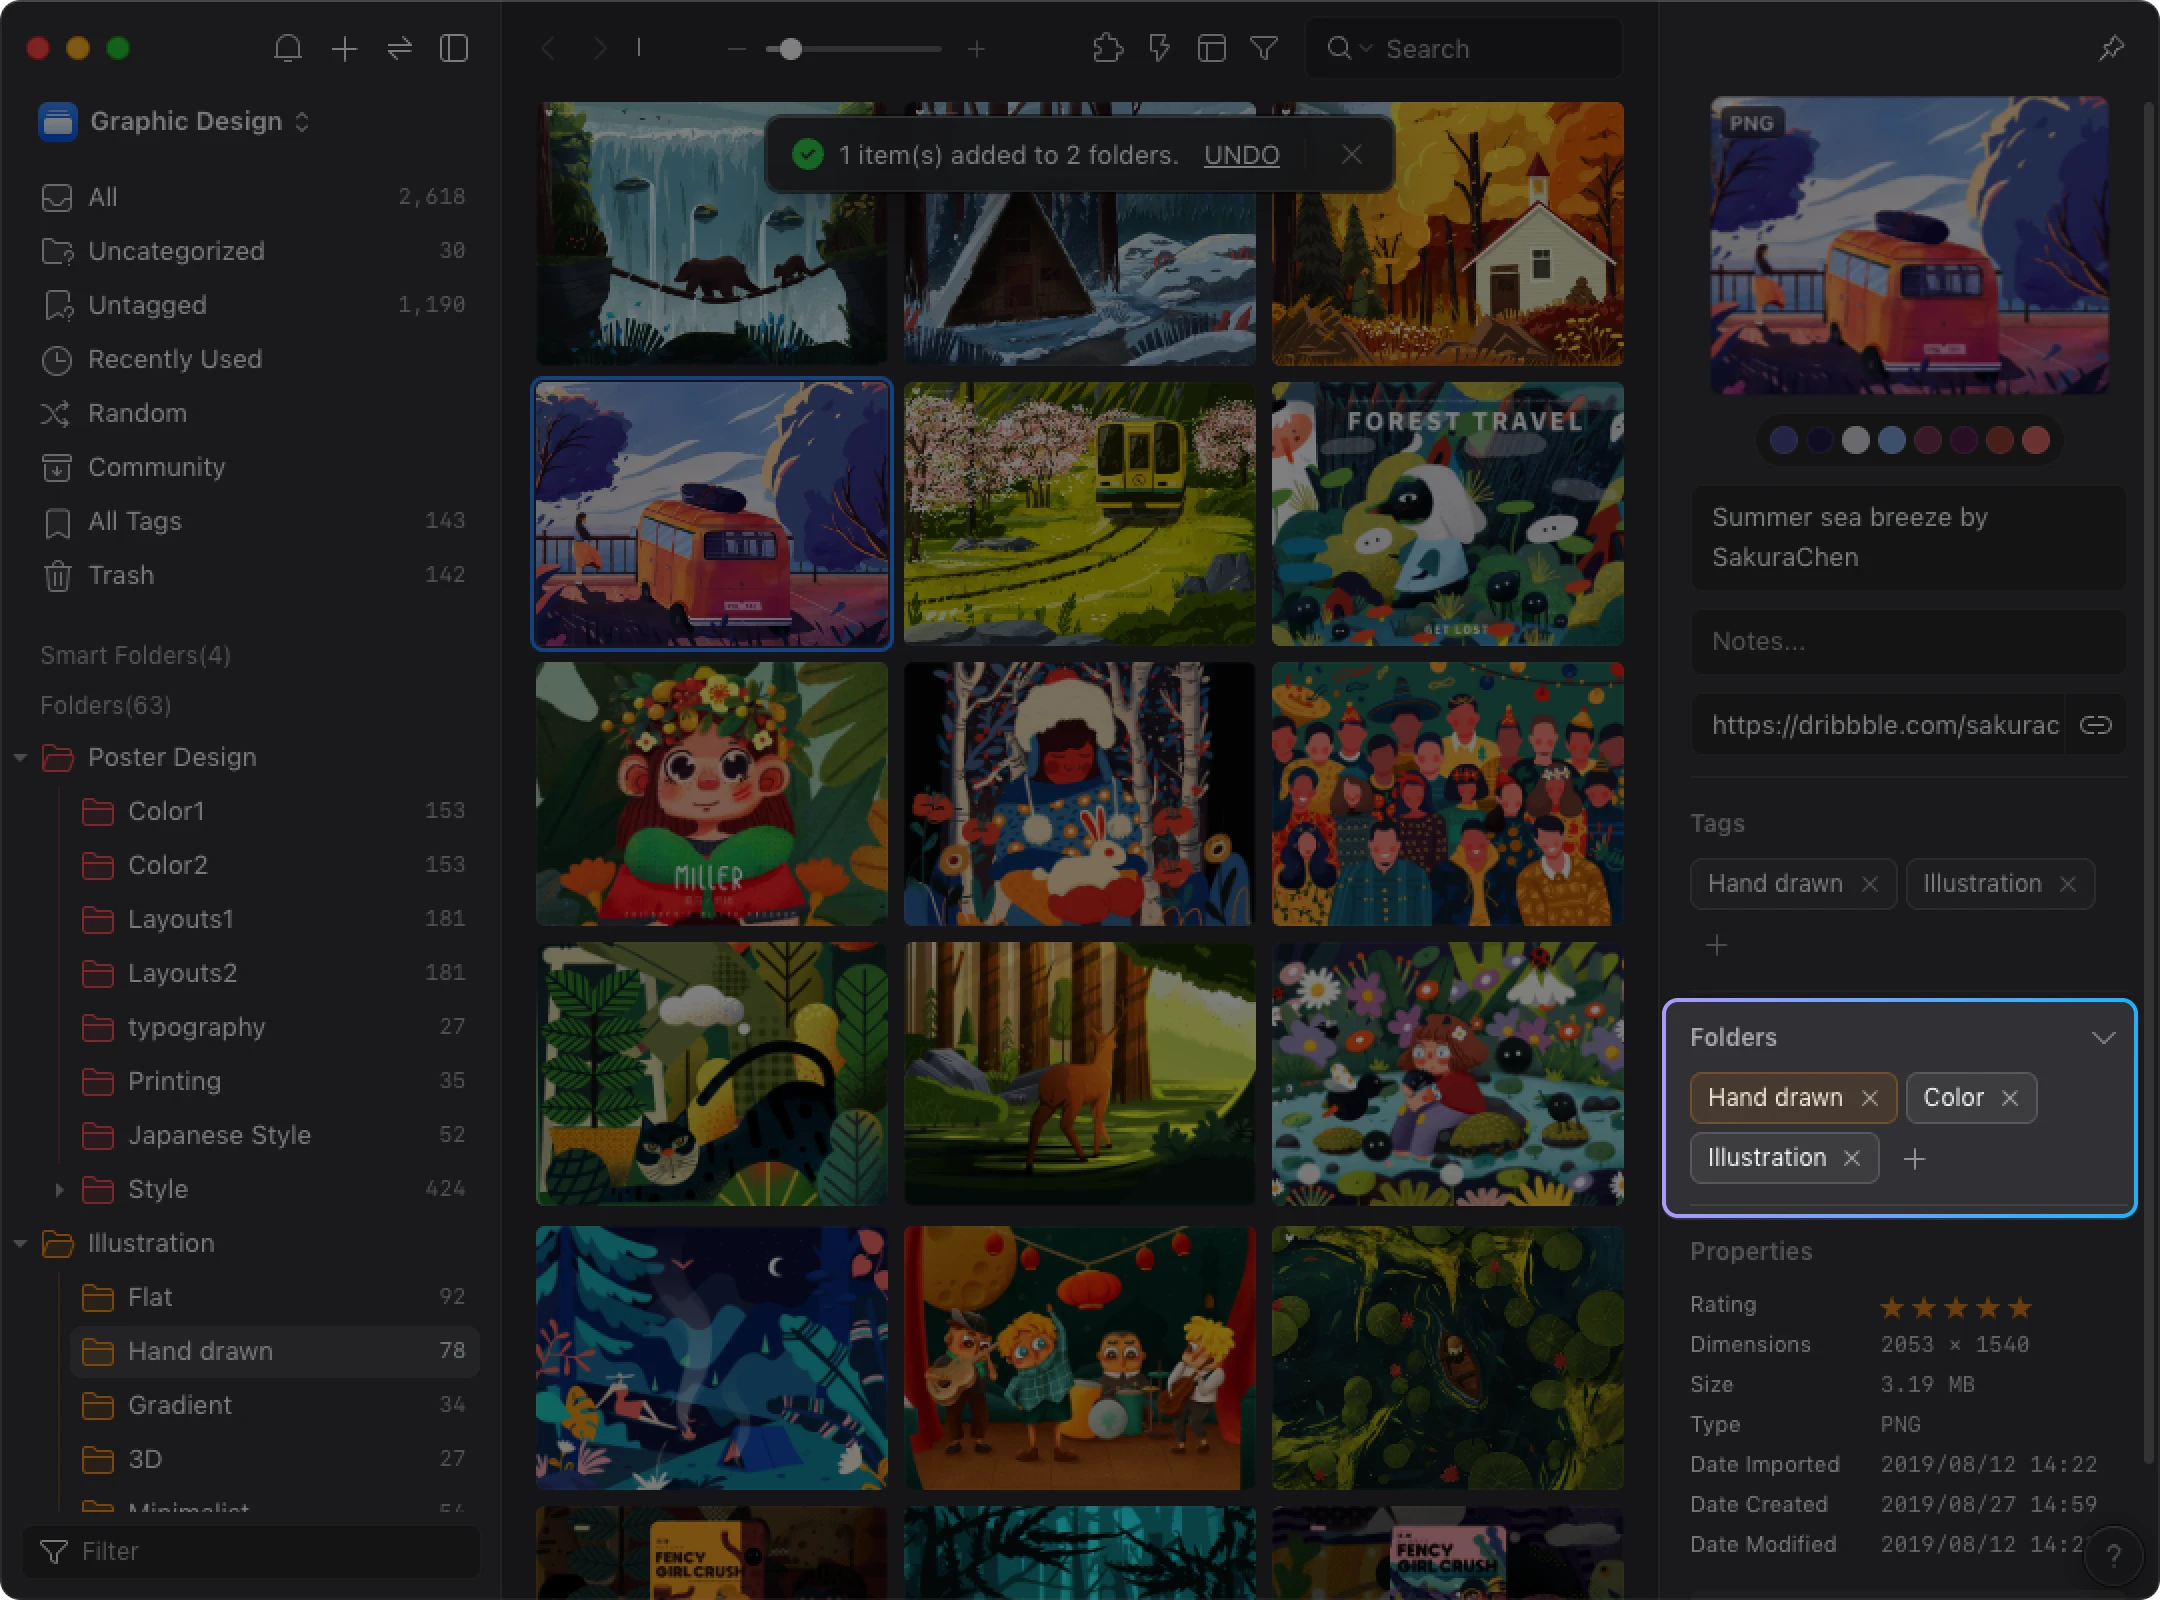Toggle the sidebar layout icon
The image size is (2160, 1600).
point(454,48)
